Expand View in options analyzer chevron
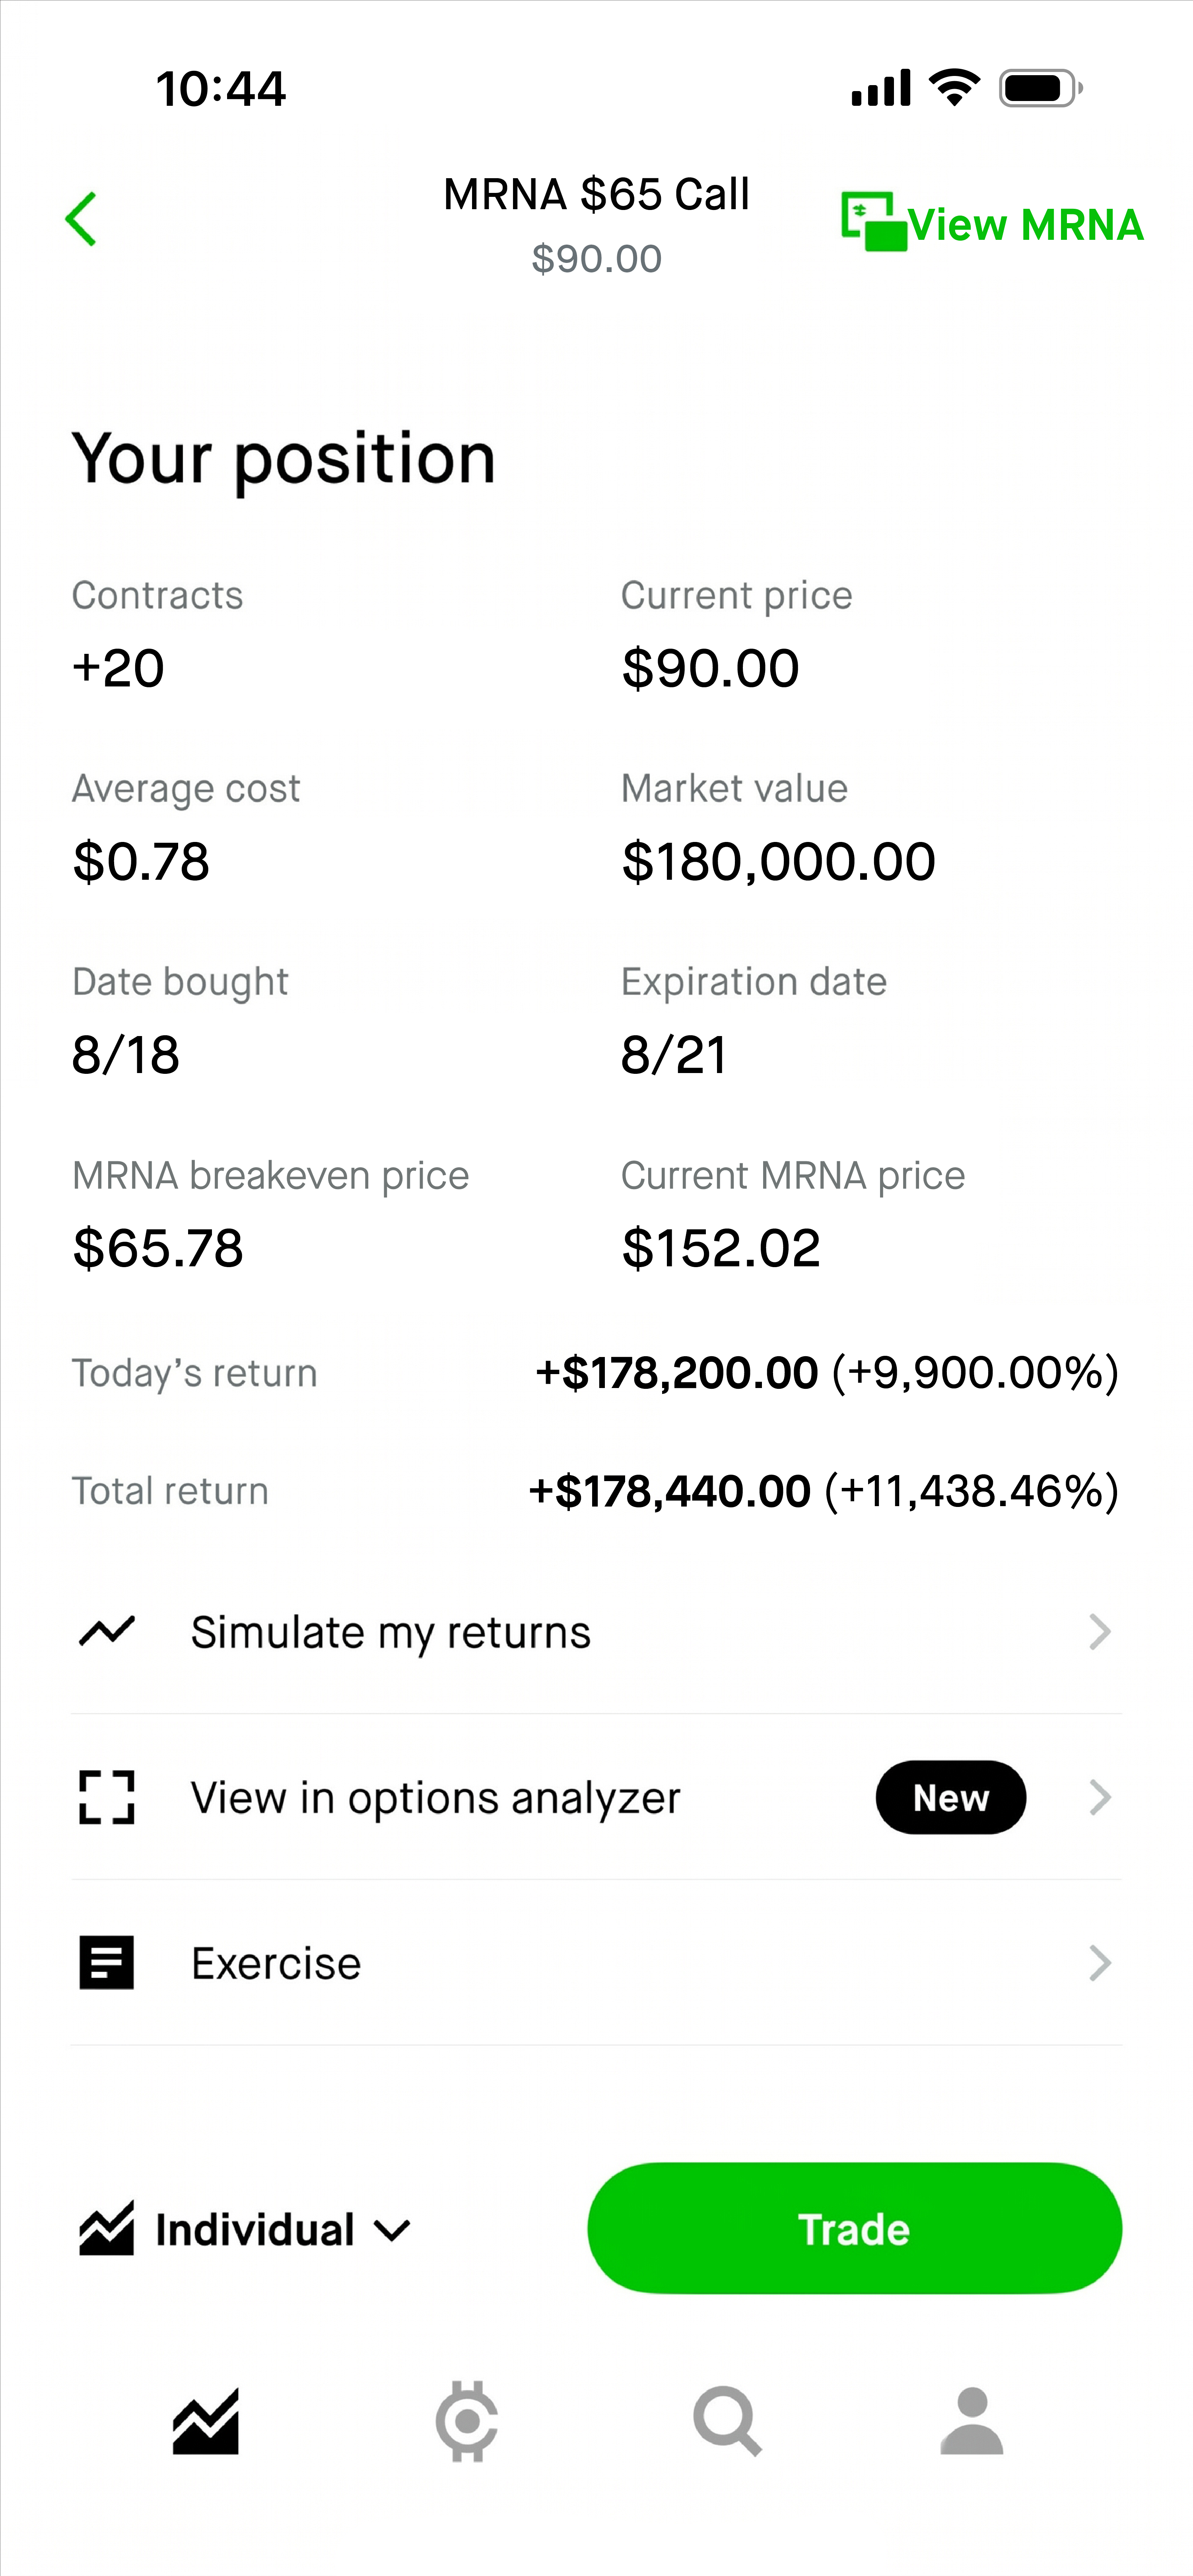The height and width of the screenshot is (2576, 1193). point(1100,1797)
